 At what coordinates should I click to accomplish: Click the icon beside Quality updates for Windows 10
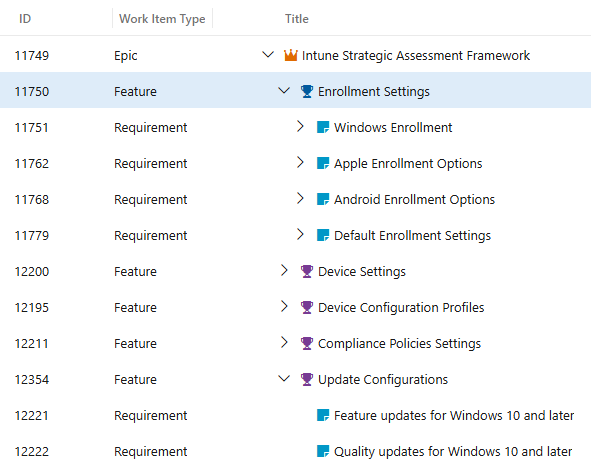click(323, 451)
